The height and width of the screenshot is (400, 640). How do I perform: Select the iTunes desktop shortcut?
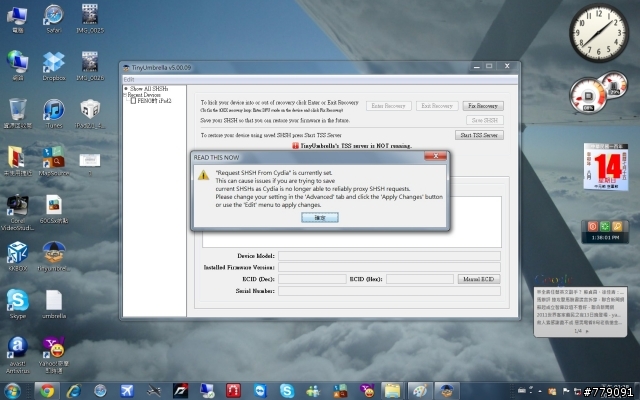pos(53,114)
